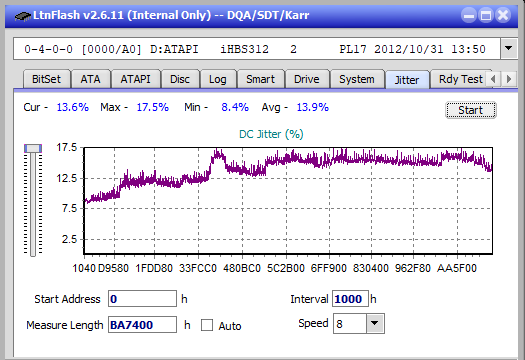The height and width of the screenshot is (360, 525).
Task: Click the Start button
Action: tap(470, 110)
